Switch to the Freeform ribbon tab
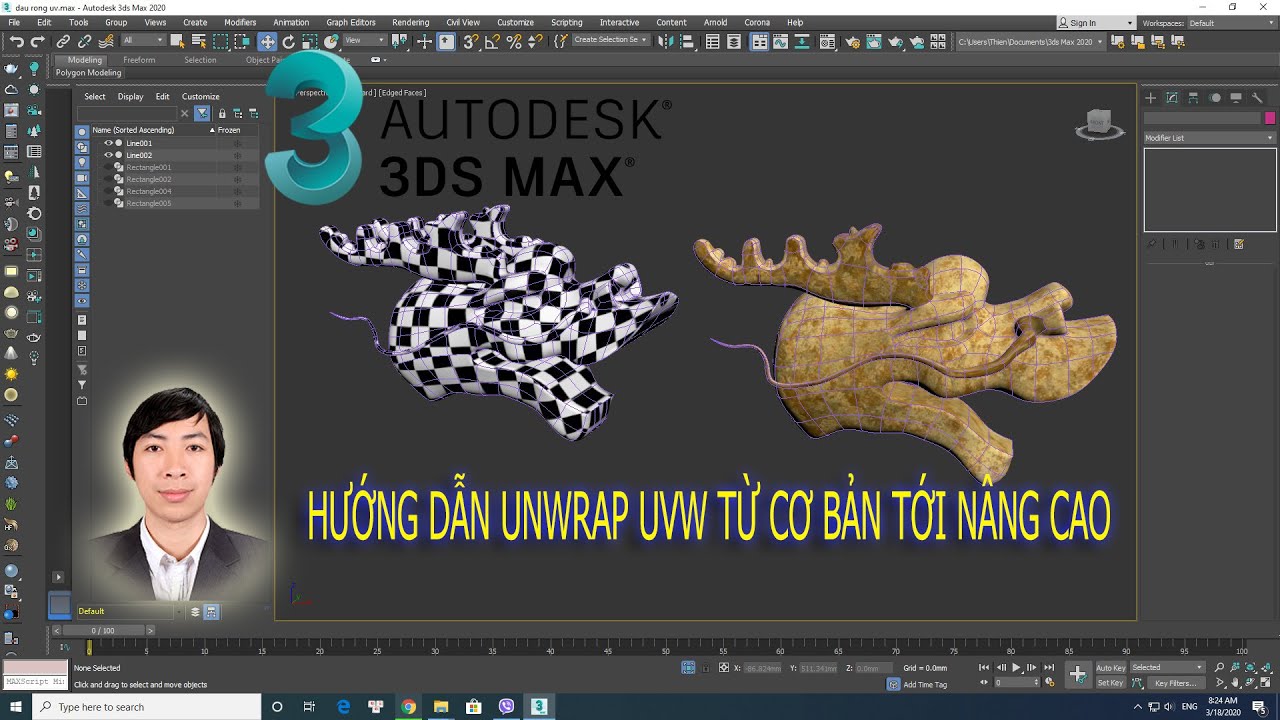The height and width of the screenshot is (720, 1280). click(139, 60)
